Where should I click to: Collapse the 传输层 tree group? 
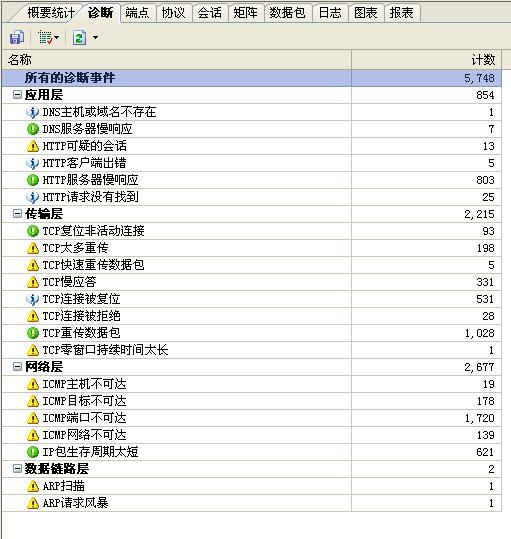coord(17,214)
